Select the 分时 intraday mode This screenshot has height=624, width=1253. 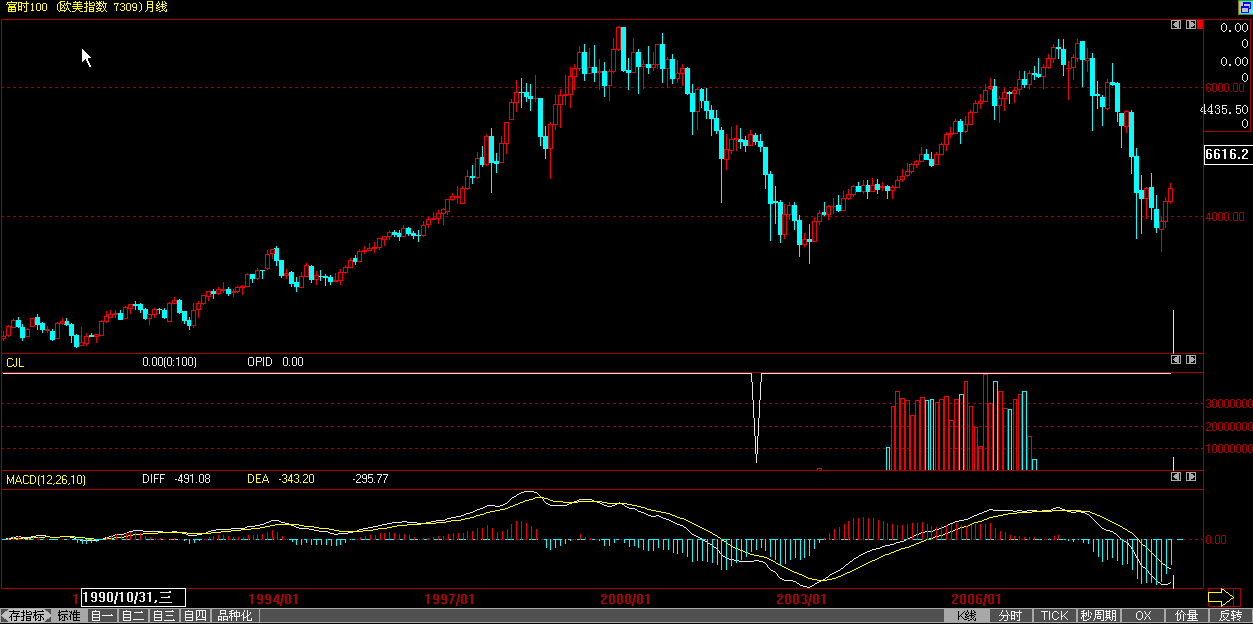click(1010, 616)
